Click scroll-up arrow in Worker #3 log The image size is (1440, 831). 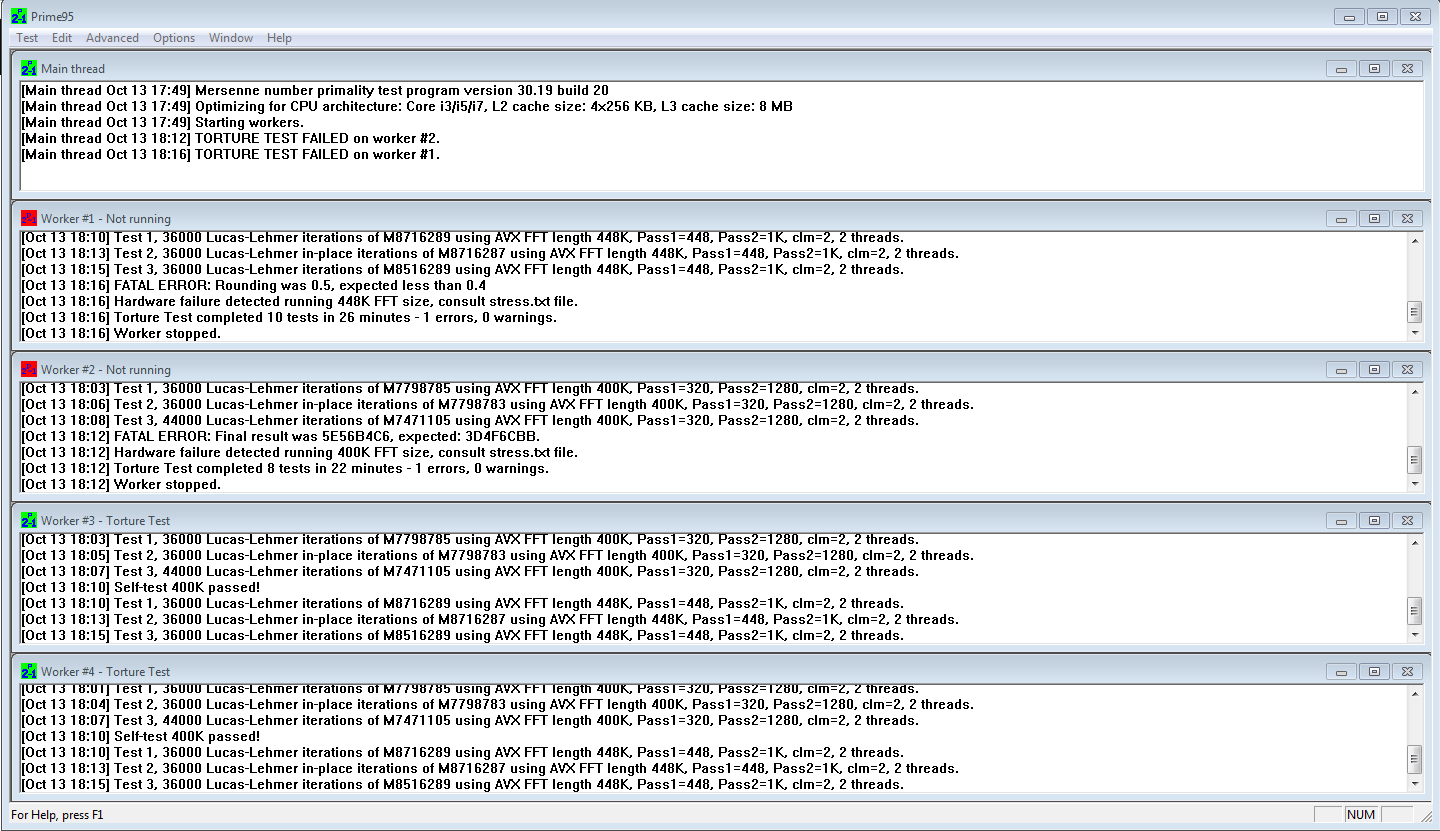(x=1414, y=542)
